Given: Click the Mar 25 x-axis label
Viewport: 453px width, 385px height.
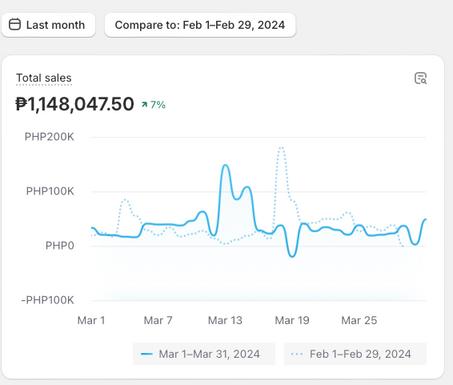Looking at the screenshot, I should [359, 320].
